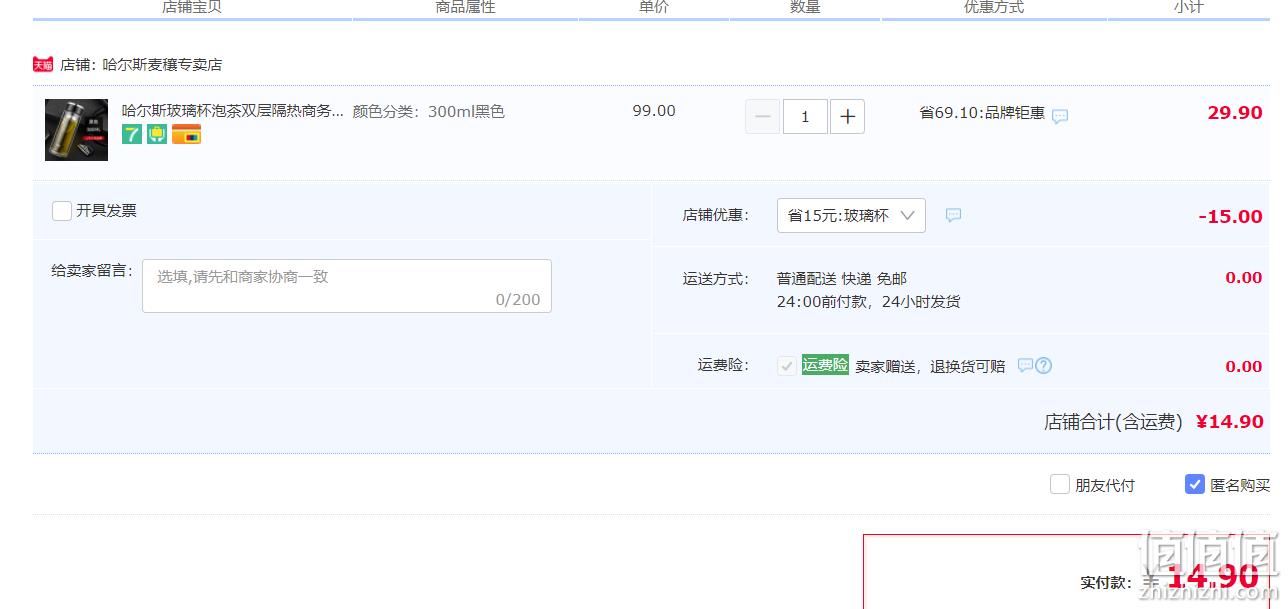Open the 哈尔斯玻璃杯泡茶双层隔热商务 product title

click(233, 111)
